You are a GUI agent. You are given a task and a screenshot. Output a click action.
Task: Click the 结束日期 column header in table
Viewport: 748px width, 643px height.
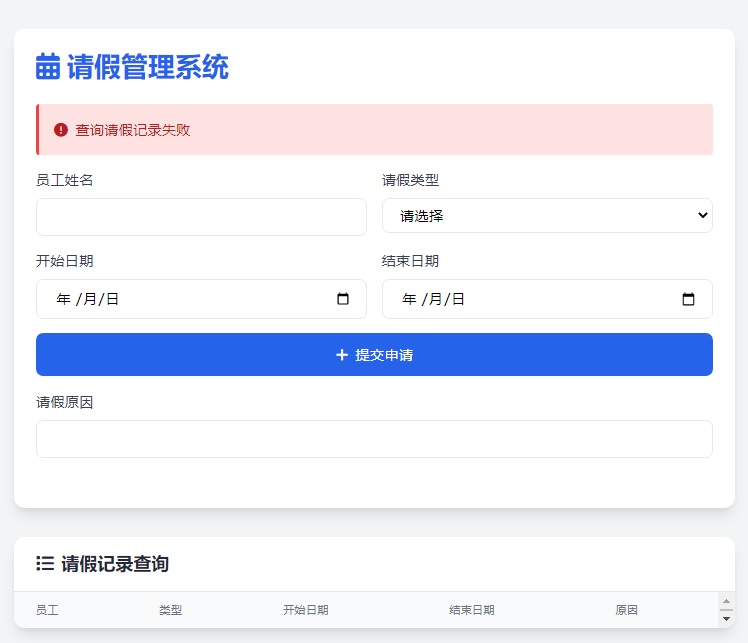(471, 610)
